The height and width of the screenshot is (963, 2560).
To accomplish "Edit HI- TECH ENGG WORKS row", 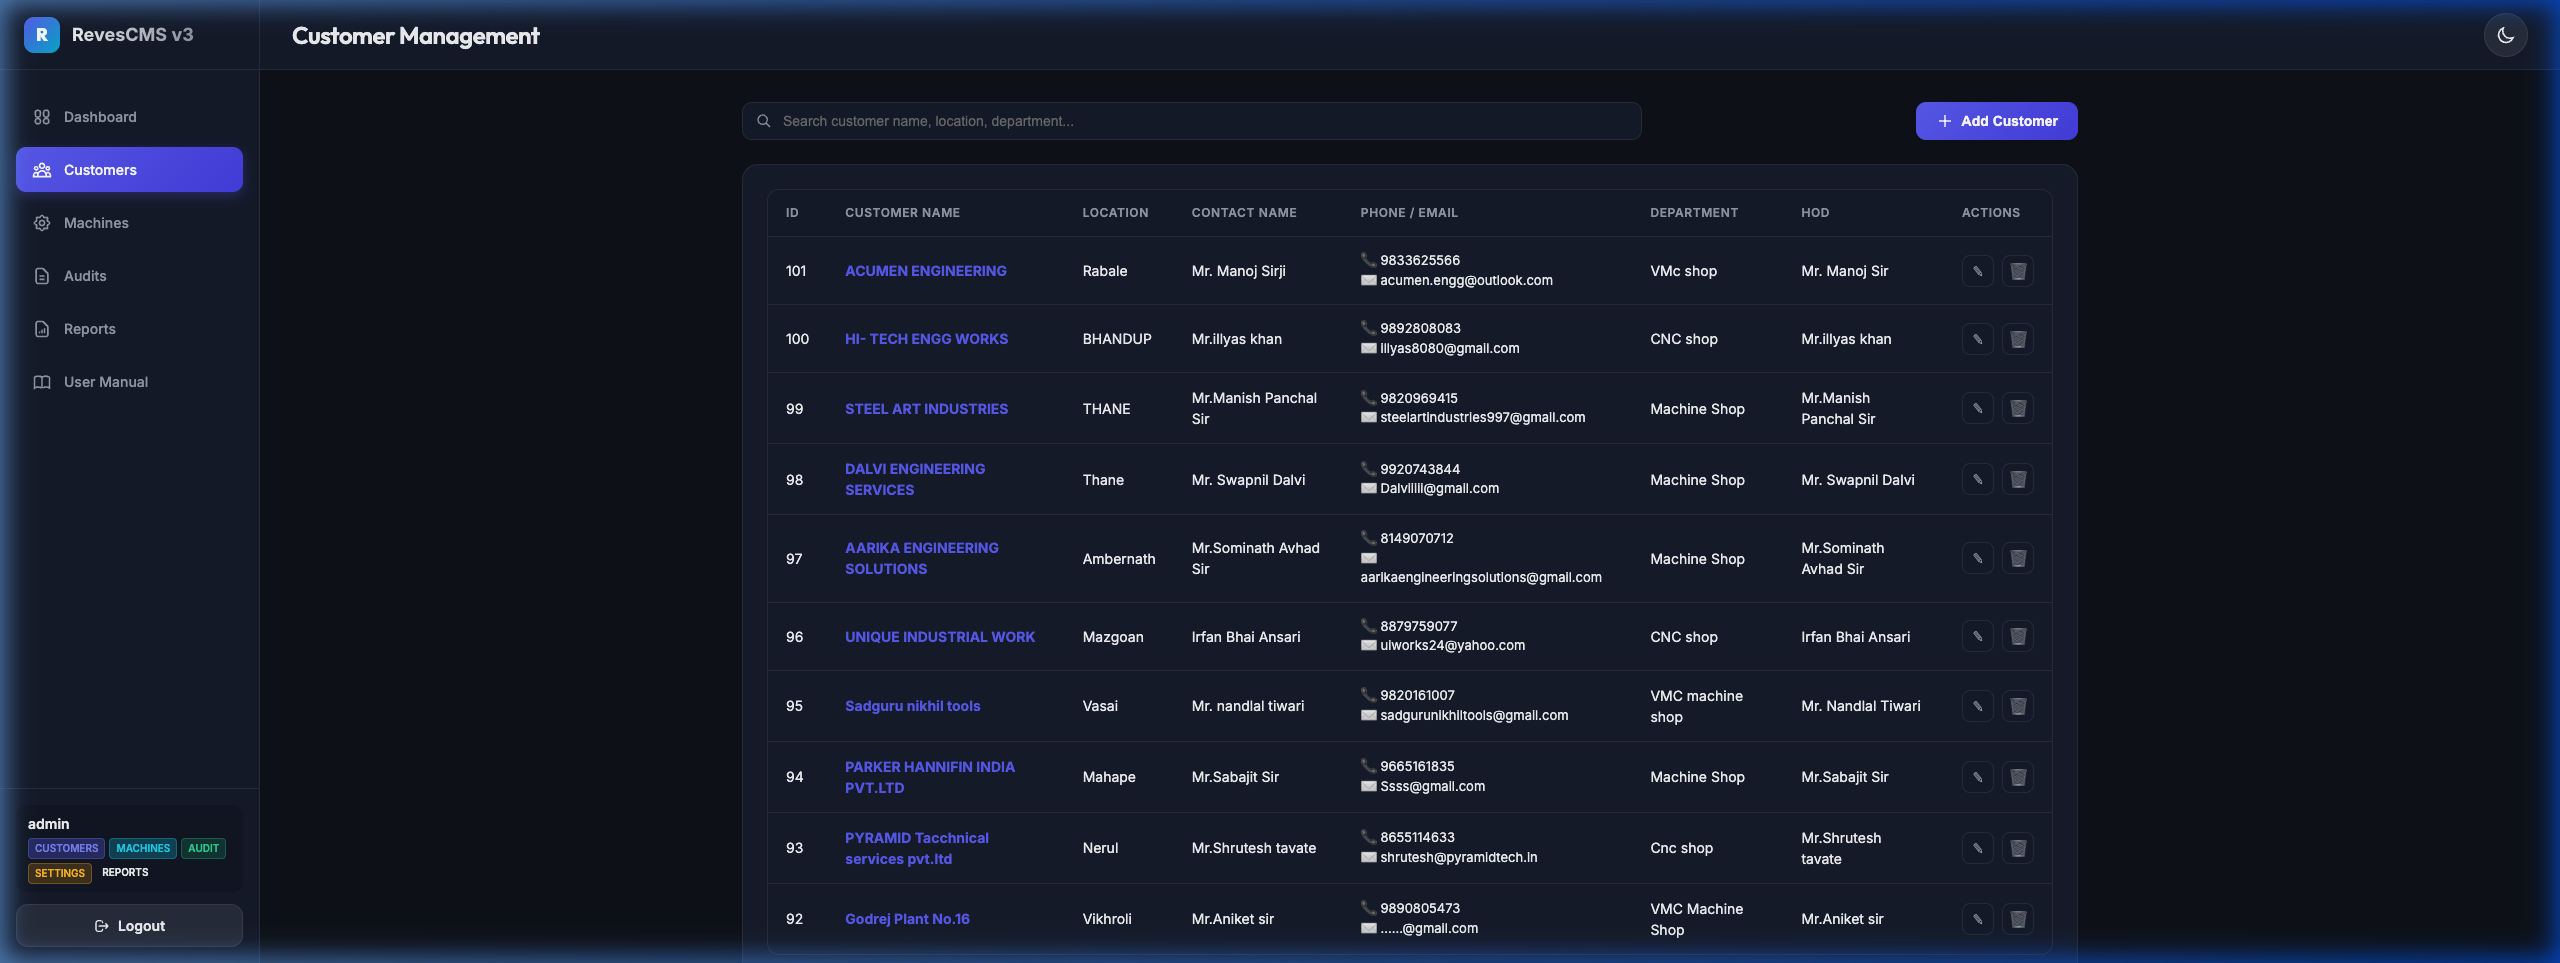I will click(1977, 339).
